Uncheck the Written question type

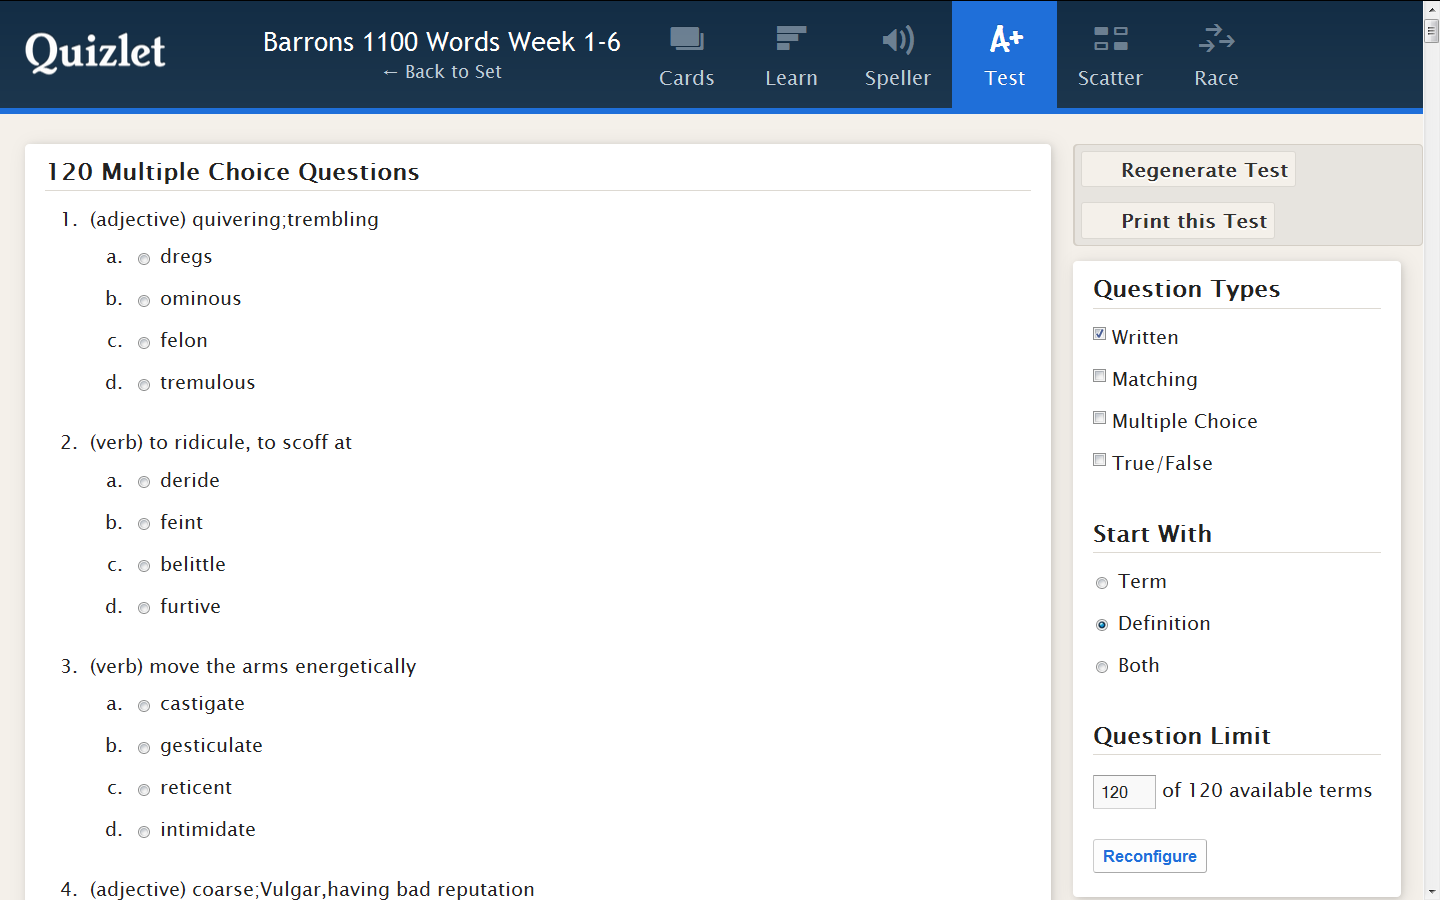pos(1100,335)
